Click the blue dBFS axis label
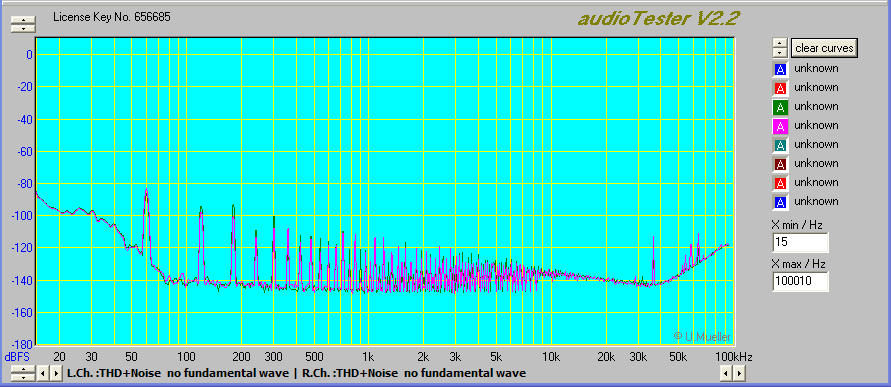This screenshot has width=891, height=387. [x=16, y=357]
